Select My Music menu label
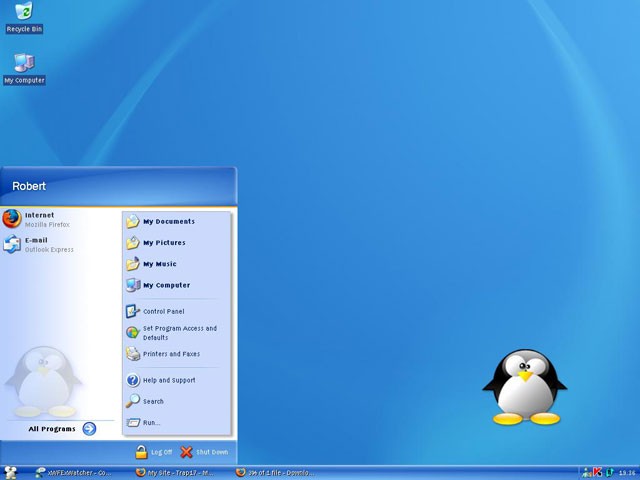This screenshot has height=480, width=640. [x=160, y=264]
